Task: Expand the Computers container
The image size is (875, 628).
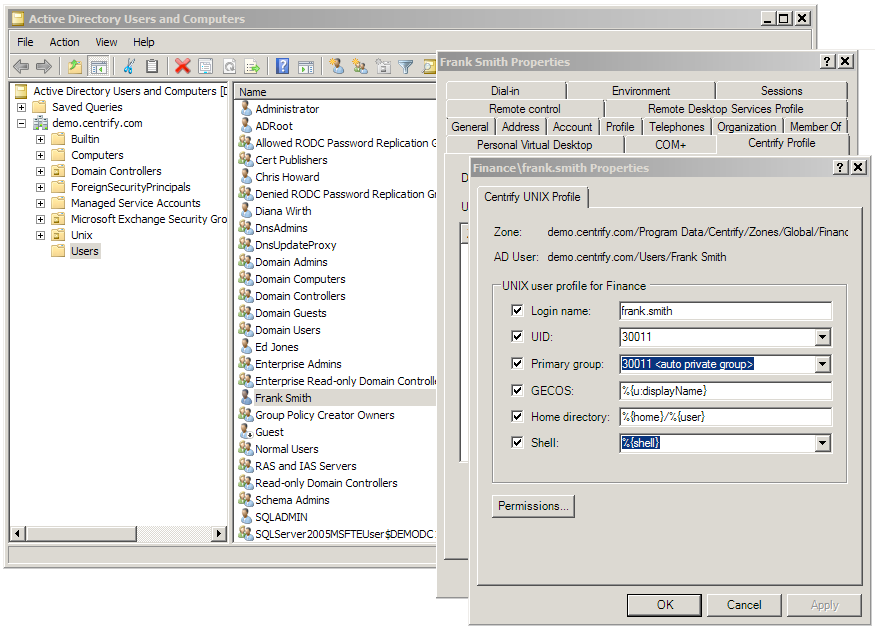Action: point(40,155)
